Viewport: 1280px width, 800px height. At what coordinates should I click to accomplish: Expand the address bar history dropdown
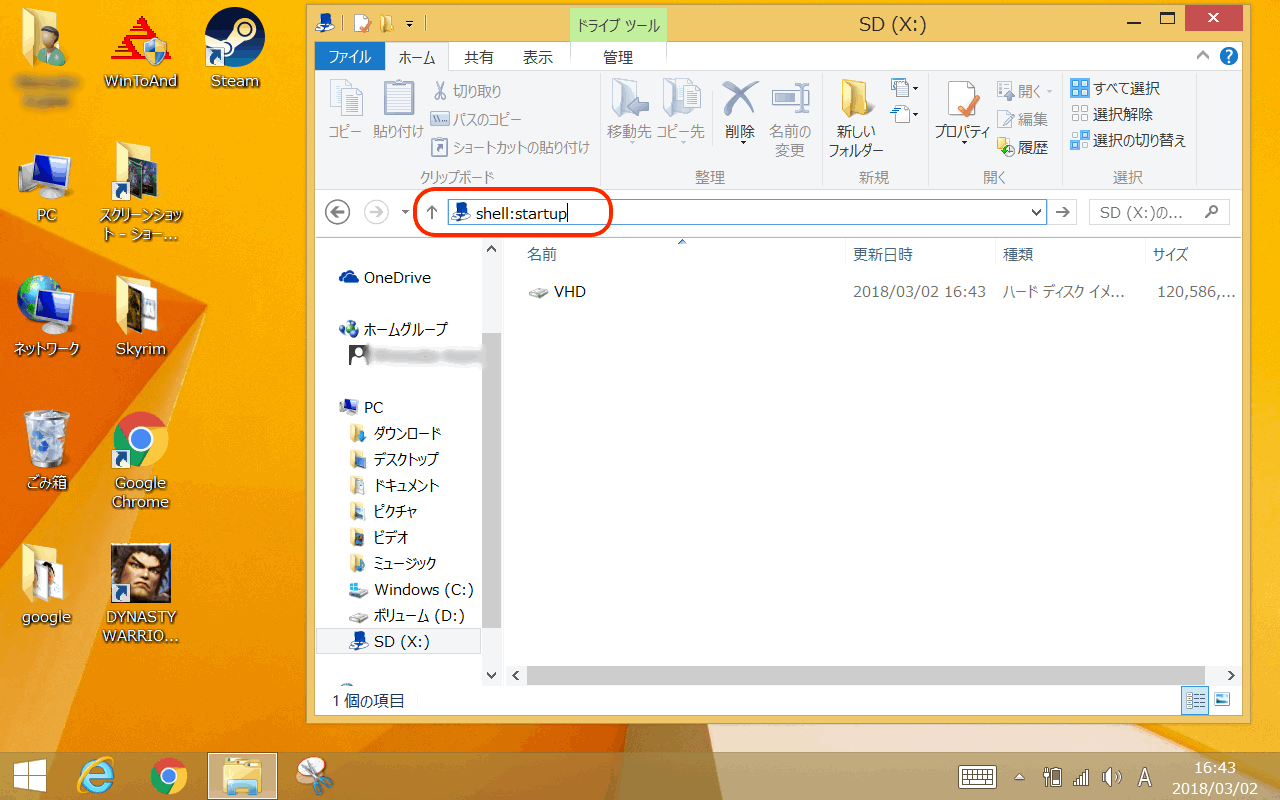pyautogui.click(x=1036, y=212)
